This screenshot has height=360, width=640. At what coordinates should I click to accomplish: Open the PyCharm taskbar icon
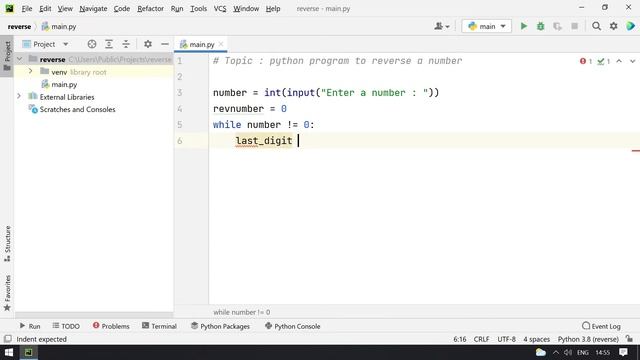[28, 352]
